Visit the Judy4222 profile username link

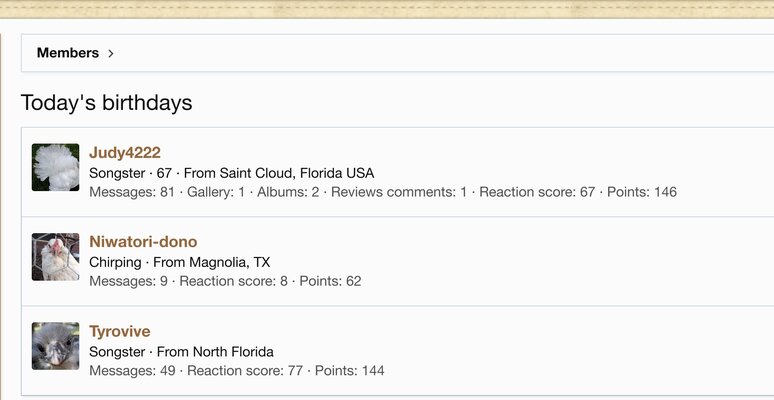point(125,153)
